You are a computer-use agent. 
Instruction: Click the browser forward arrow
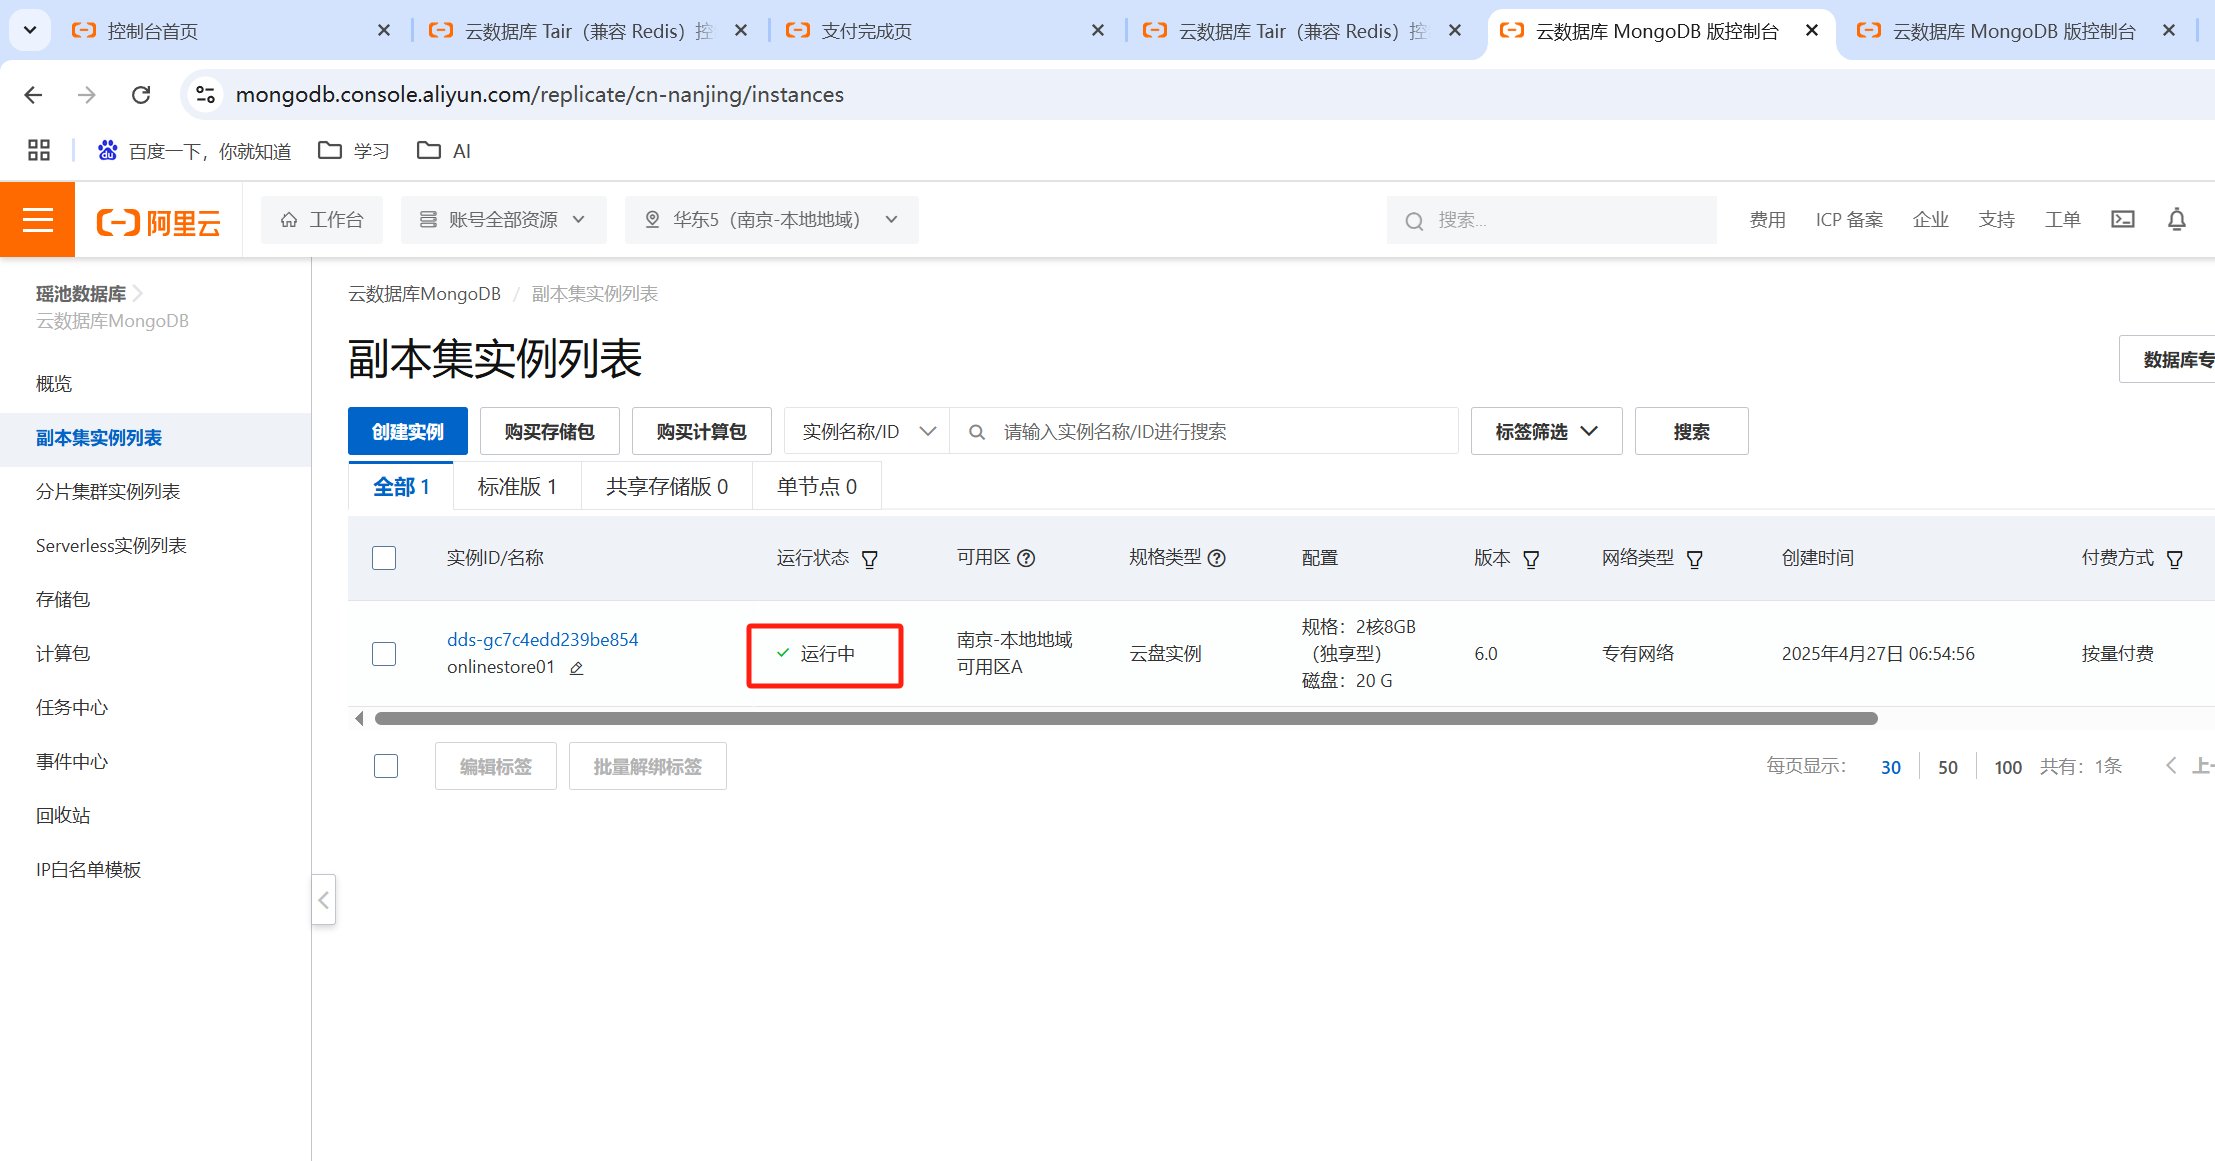tap(87, 94)
